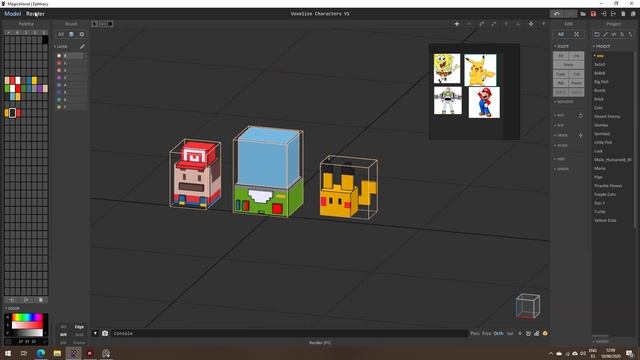Open Yellow Coin project from list
The height and width of the screenshot is (360, 640).
(x=605, y=220)
